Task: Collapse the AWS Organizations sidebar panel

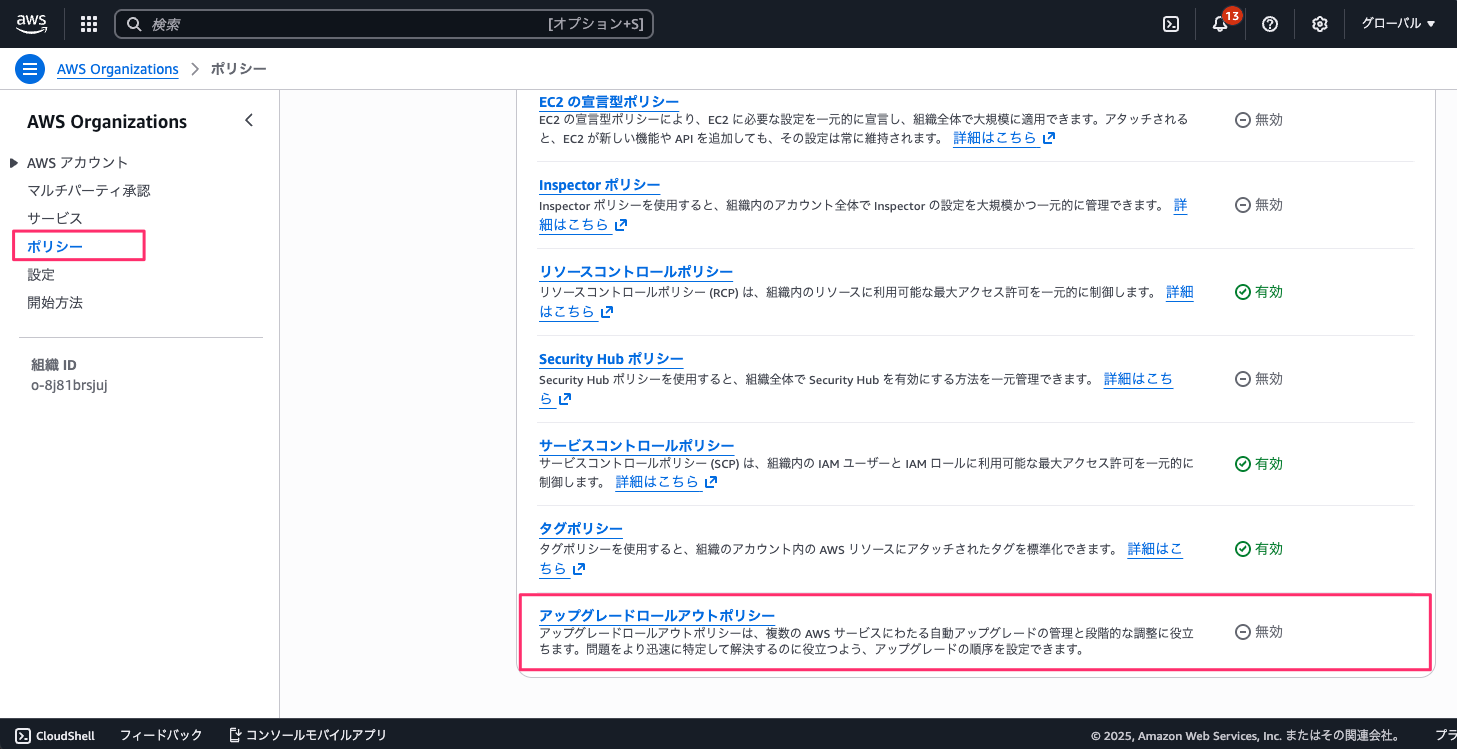Action: 249,119
